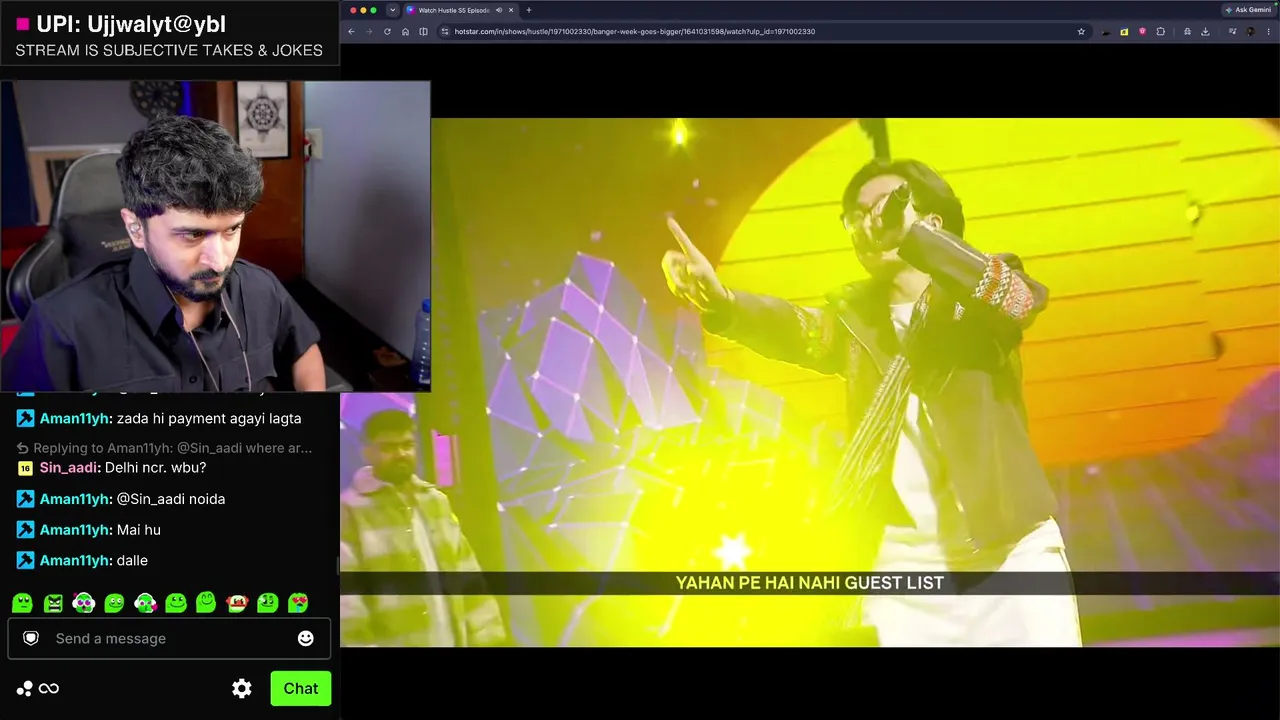
Task: Open Aman11yh from the 'dalle' message
Action: (x=75, y=561)
